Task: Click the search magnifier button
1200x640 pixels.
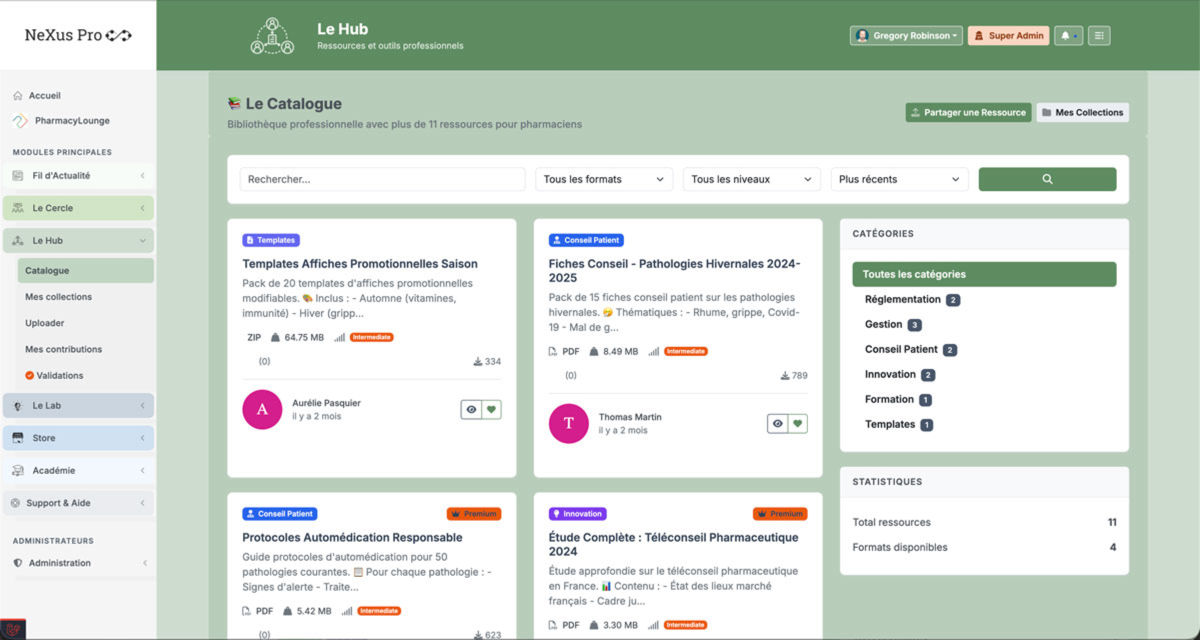Action: pos(1047,179)
